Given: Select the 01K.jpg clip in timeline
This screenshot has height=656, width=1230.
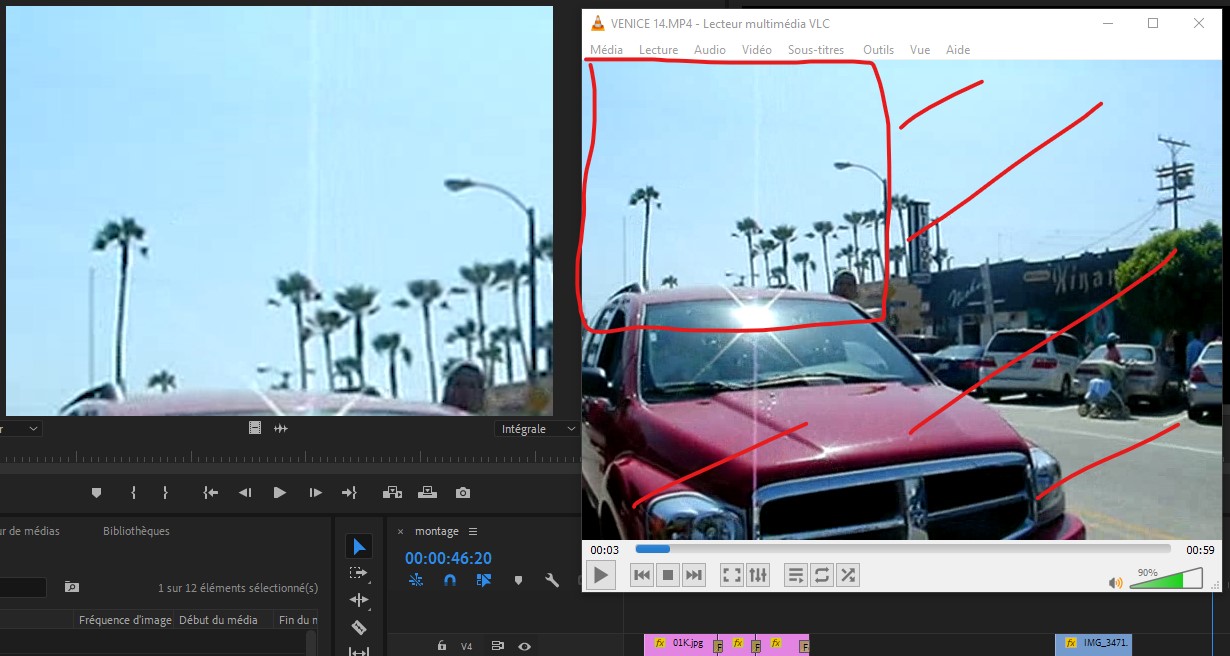Looking at the screenshot, I should click(x=686, y=643).
